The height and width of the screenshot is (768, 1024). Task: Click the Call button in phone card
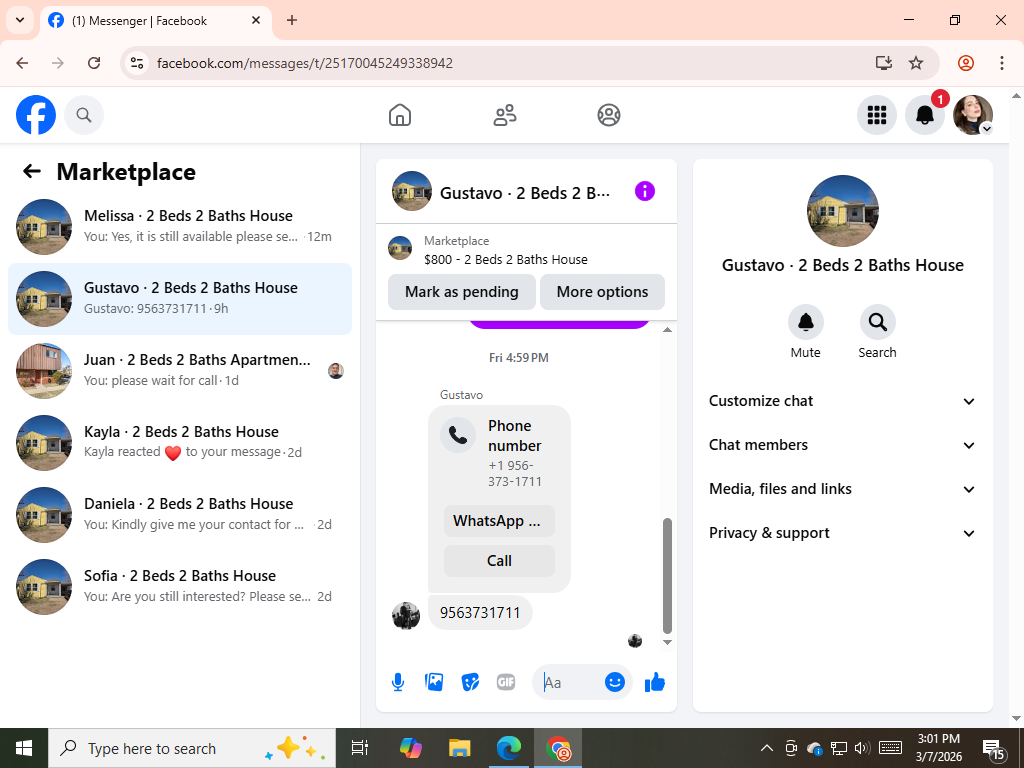coord(499,561)
